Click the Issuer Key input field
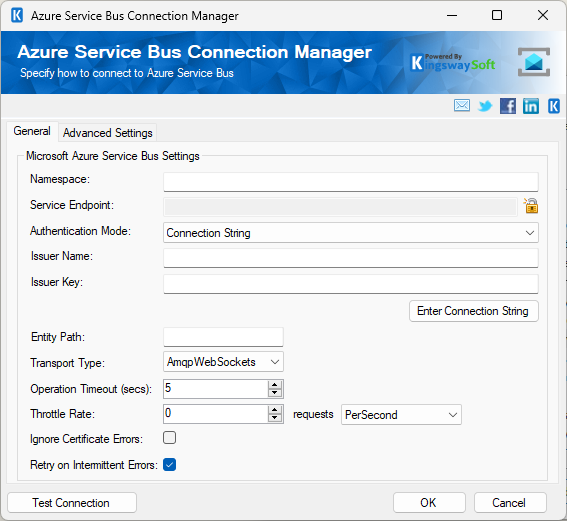This screenshot has width=567, height=521. (351, 284)
